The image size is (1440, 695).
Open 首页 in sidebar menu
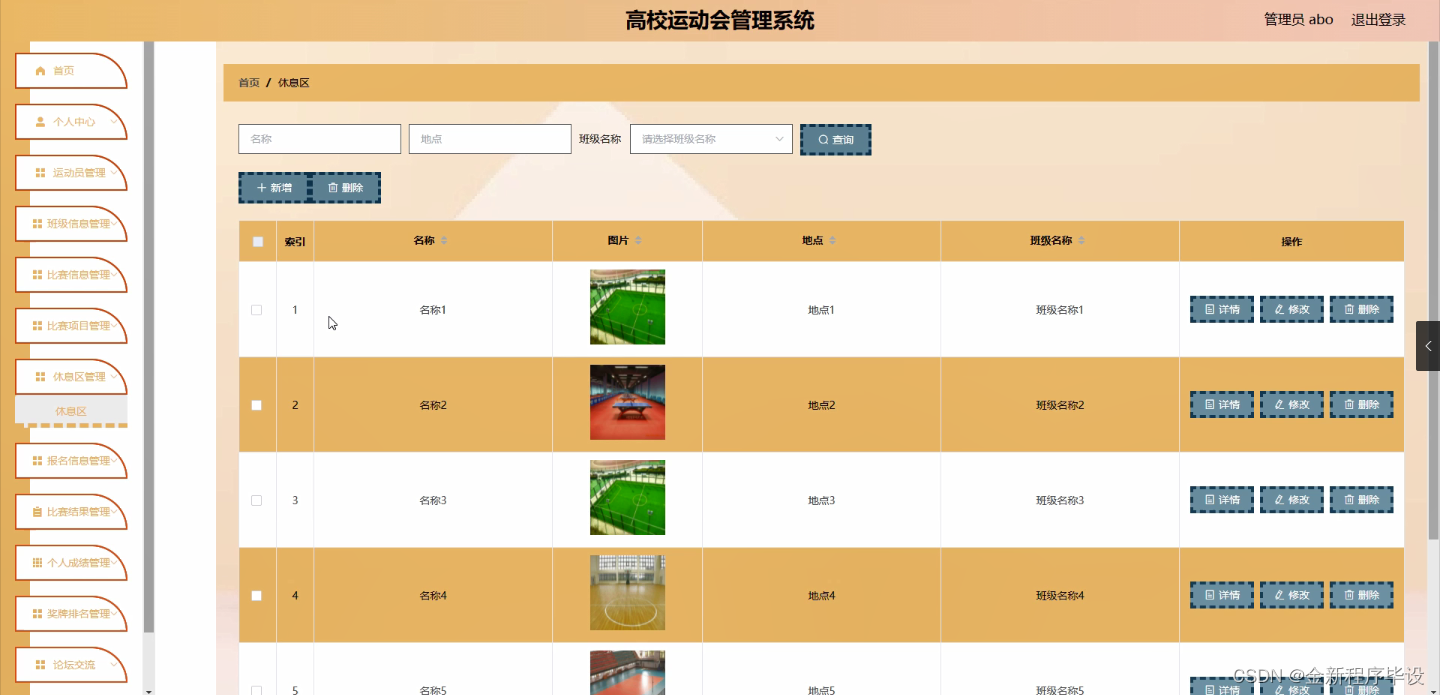click(70, 71)
